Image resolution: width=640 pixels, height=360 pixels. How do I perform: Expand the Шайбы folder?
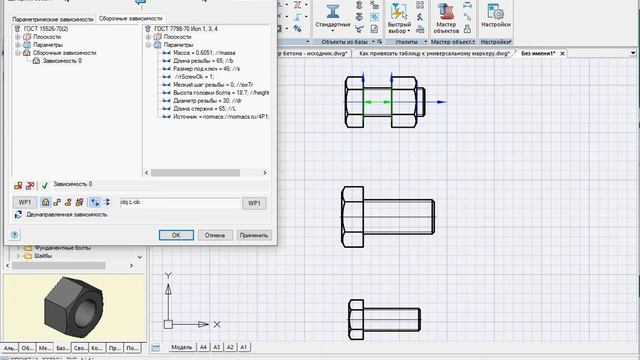click(18, 256)
